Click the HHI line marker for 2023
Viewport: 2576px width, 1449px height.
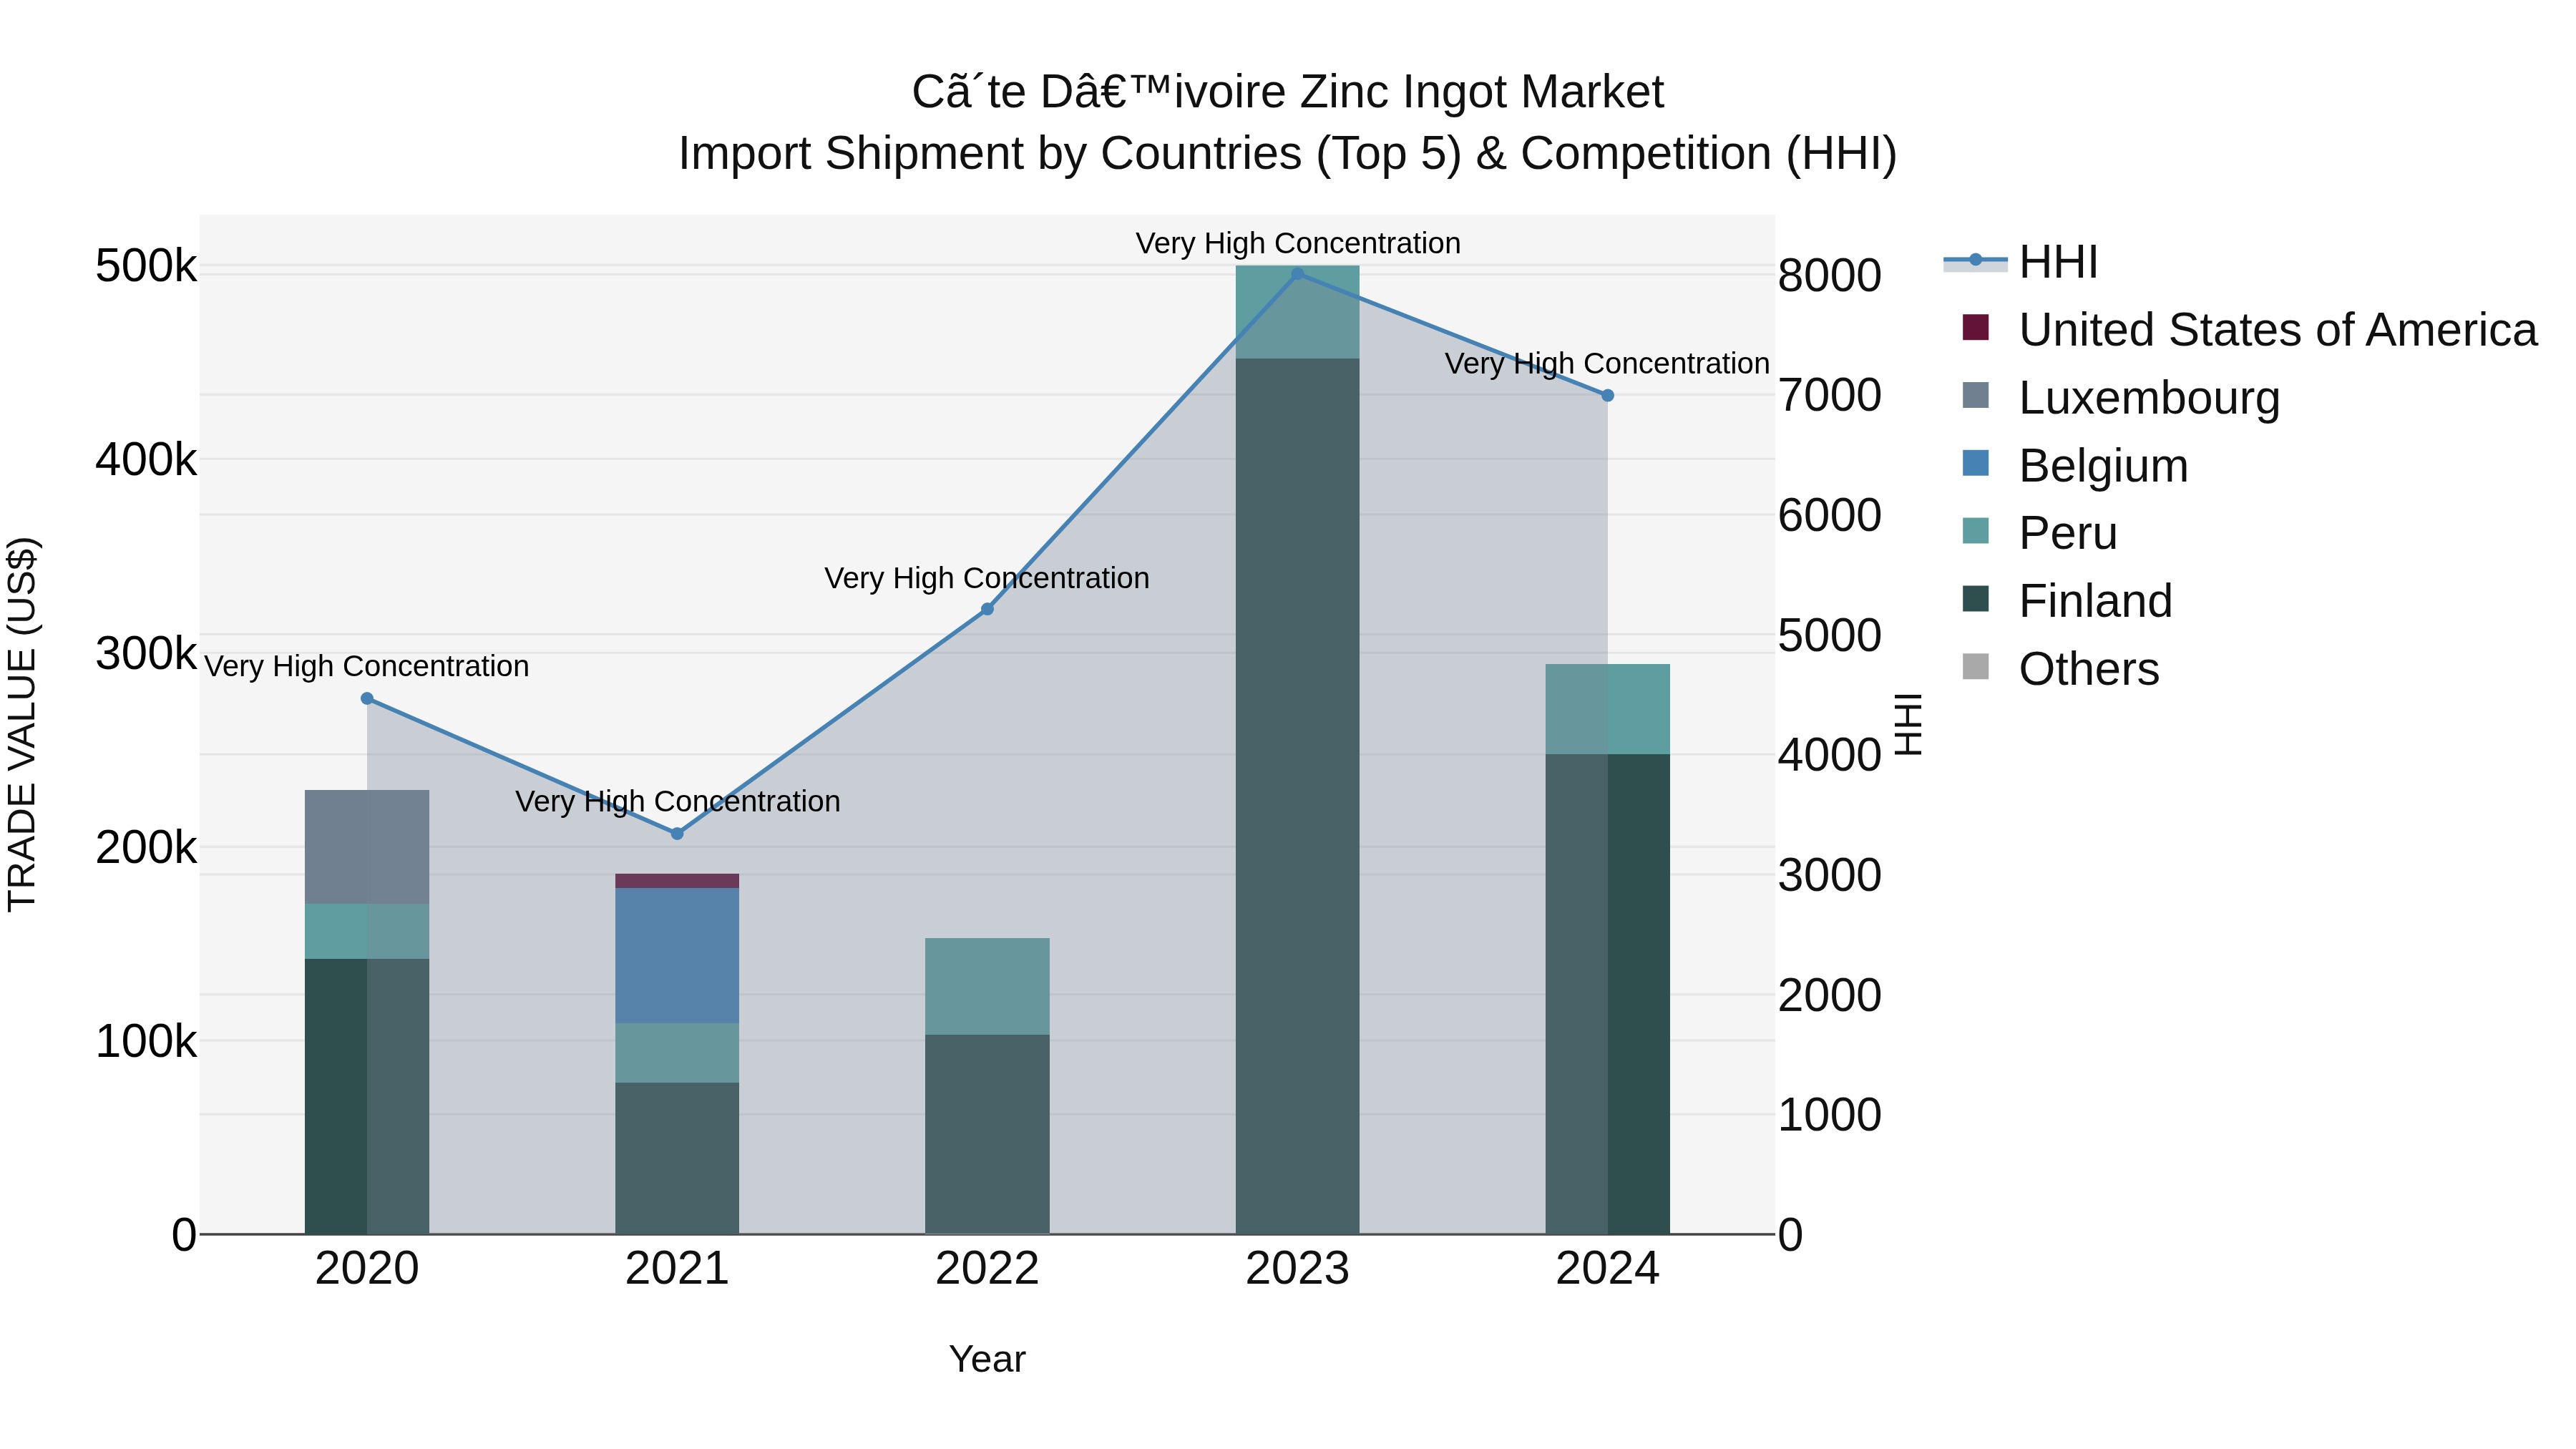[1297, 273]
